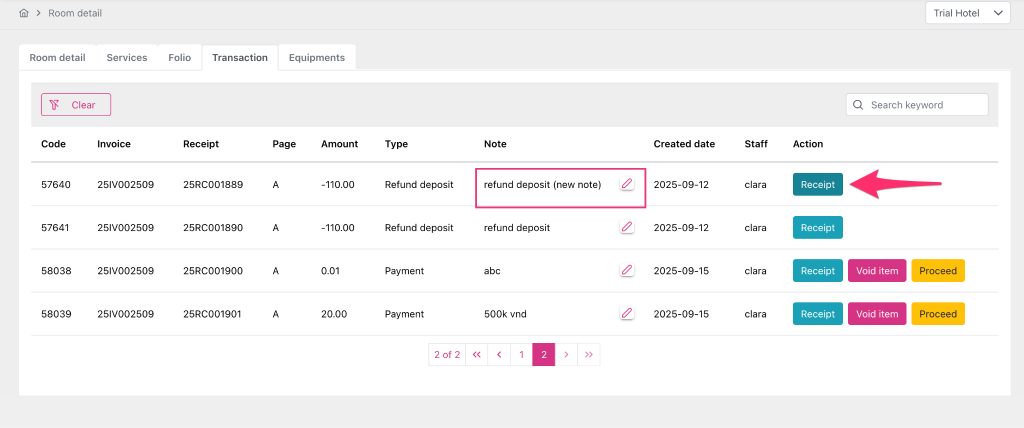Screen dimensions: 1024x428
Task: Edit the 'abc' note pencil icon
Action: 627,270
